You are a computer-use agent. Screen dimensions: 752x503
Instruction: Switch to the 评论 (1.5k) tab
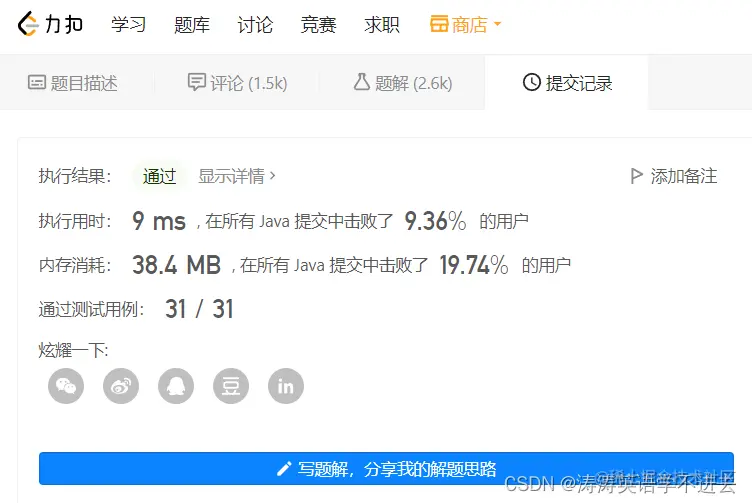coord(237,83)
